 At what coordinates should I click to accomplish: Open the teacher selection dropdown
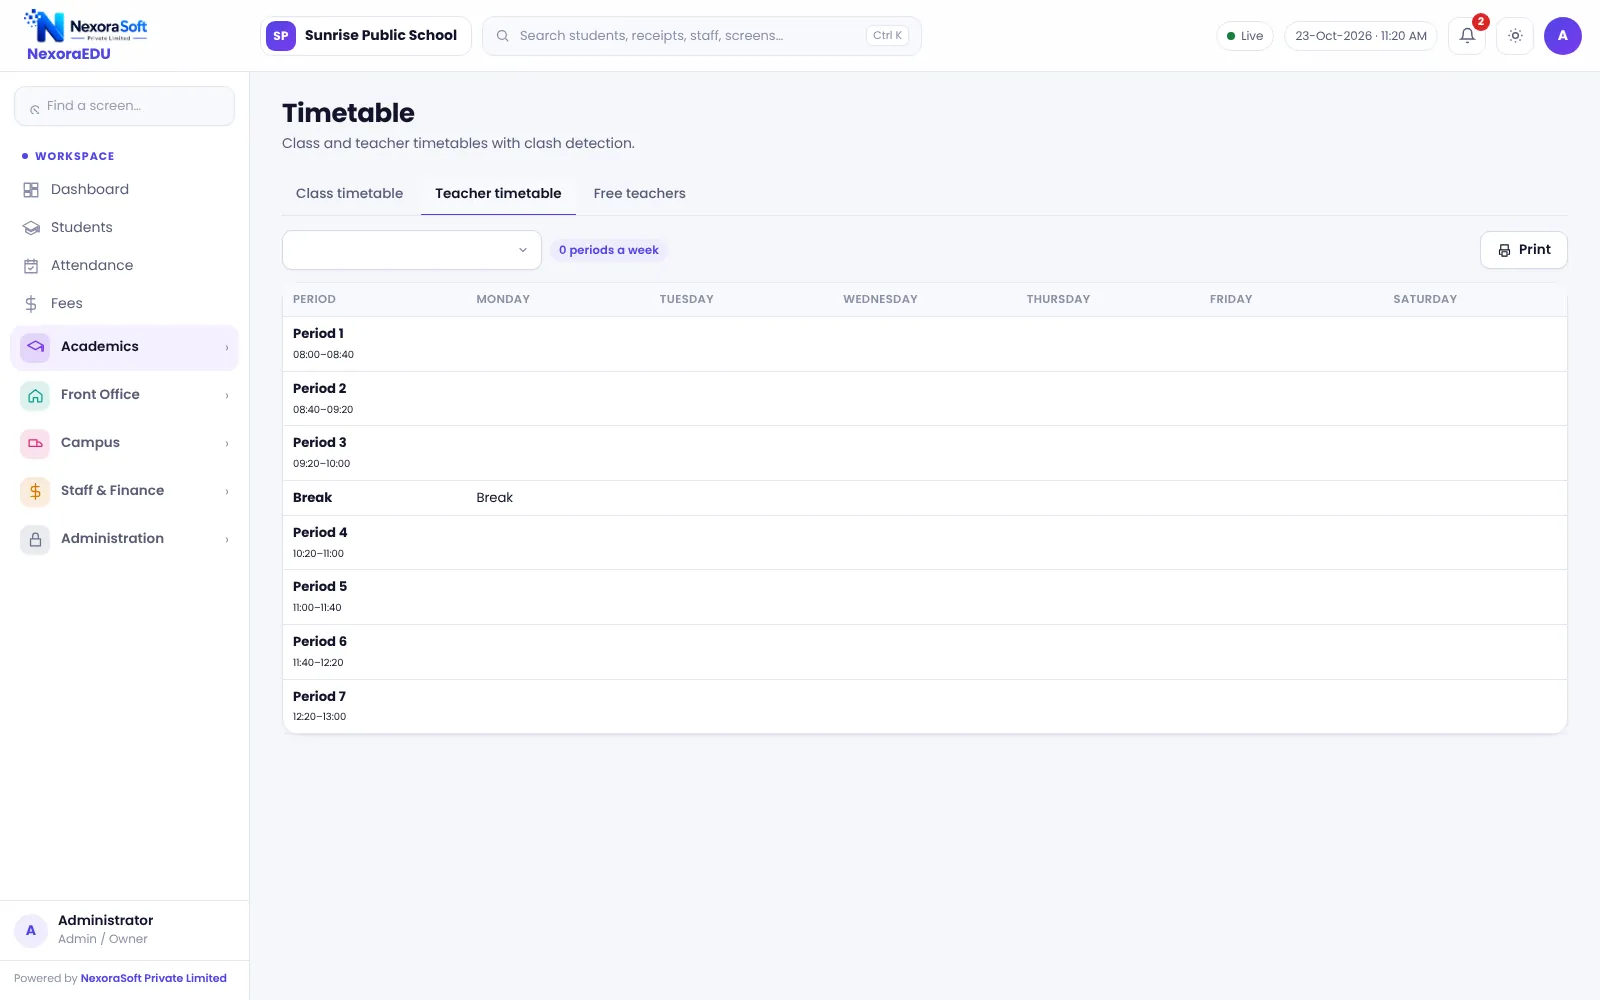coord(412,250)
